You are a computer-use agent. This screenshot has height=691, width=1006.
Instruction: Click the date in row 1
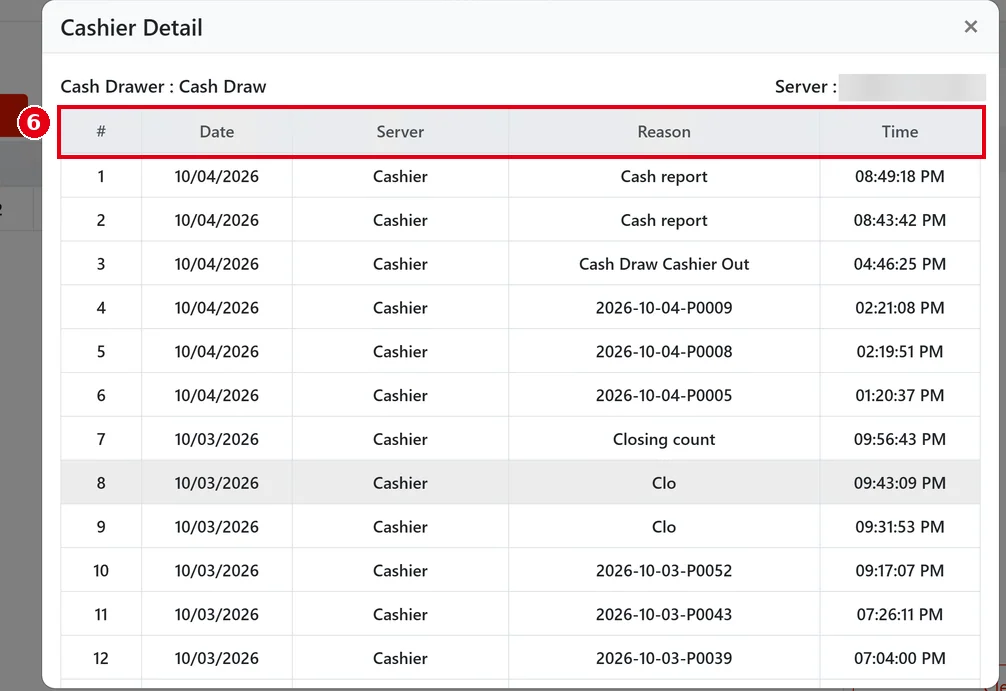[x=217, y=176]
